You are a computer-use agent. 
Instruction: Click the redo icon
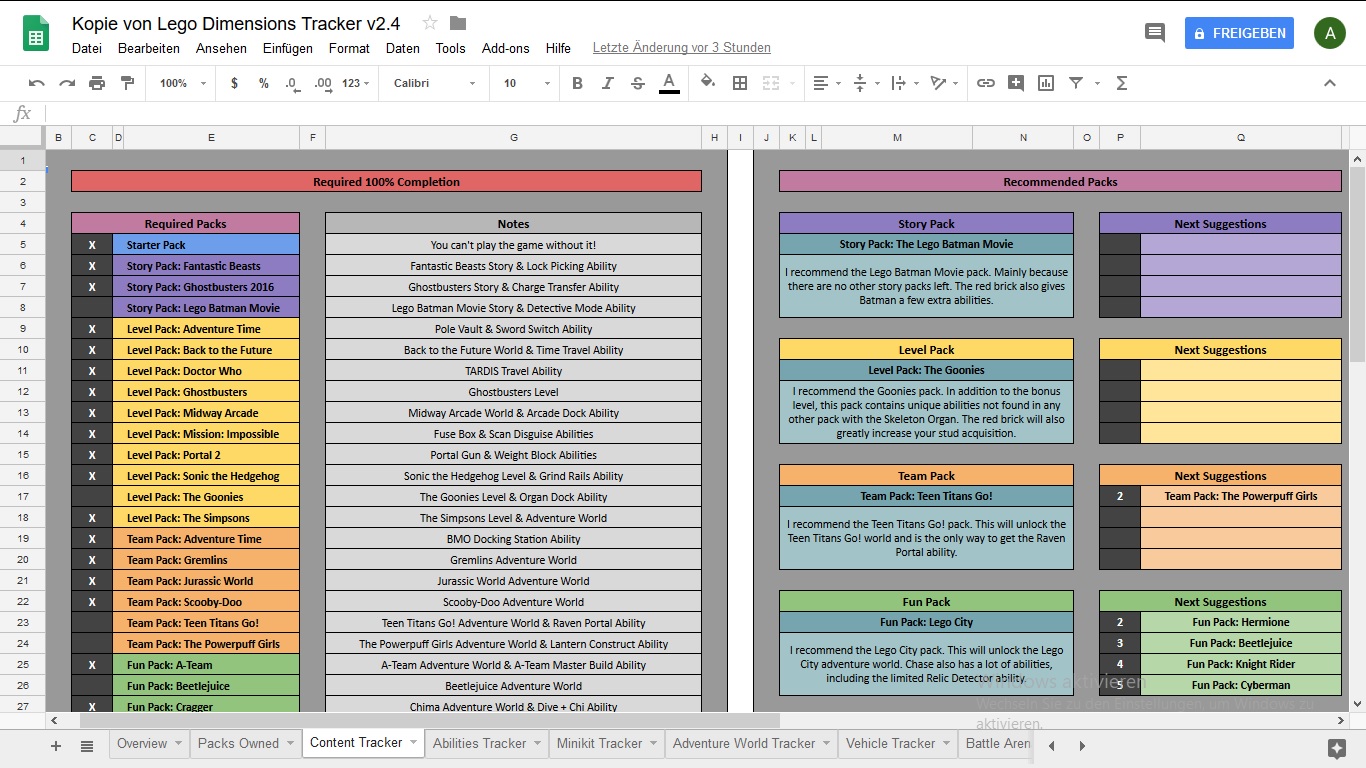[67, 83]
